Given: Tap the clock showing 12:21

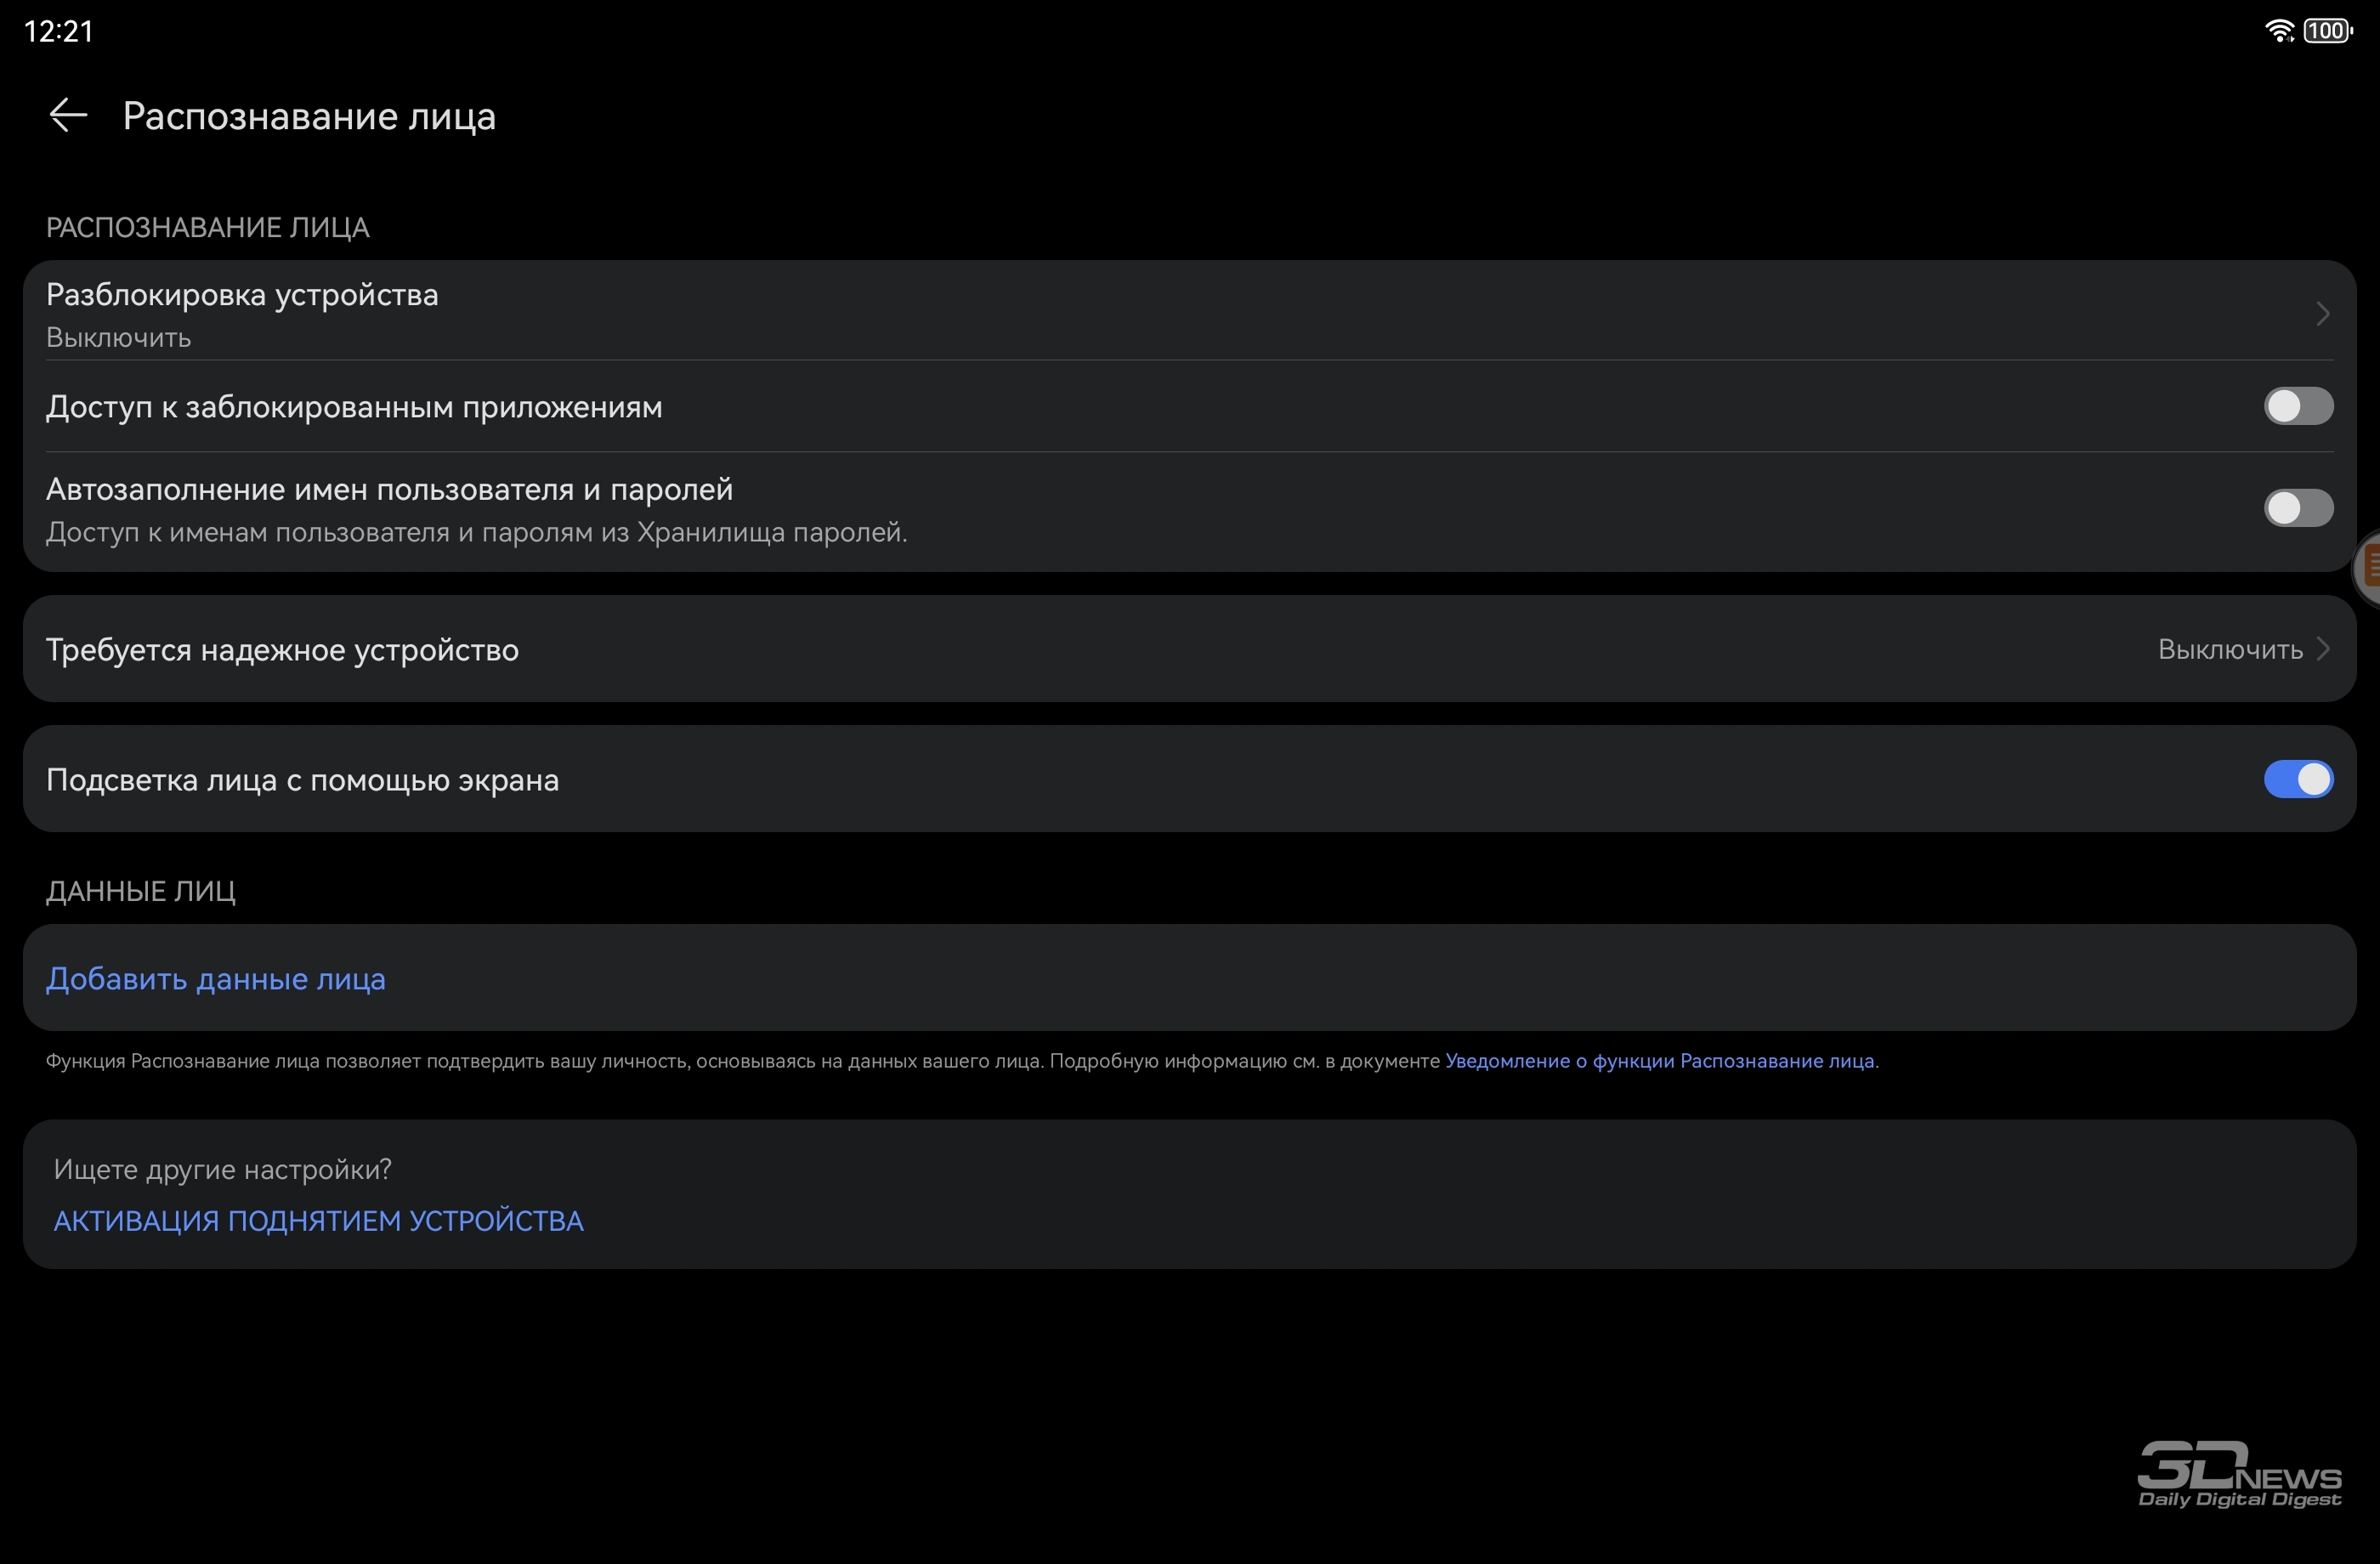Looking at the screenshot, I should coord(58,31).
